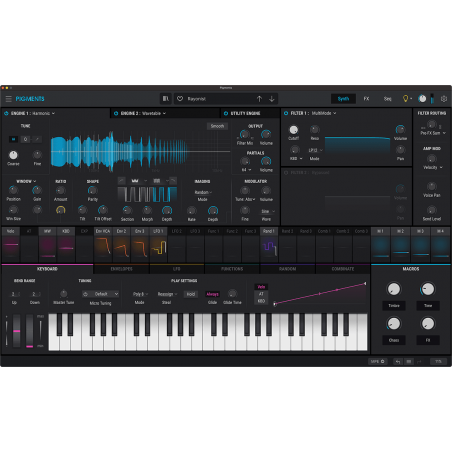Open the hamburger main menu
The width and height of the screenshot is (452, 452).
pos(9,99)
